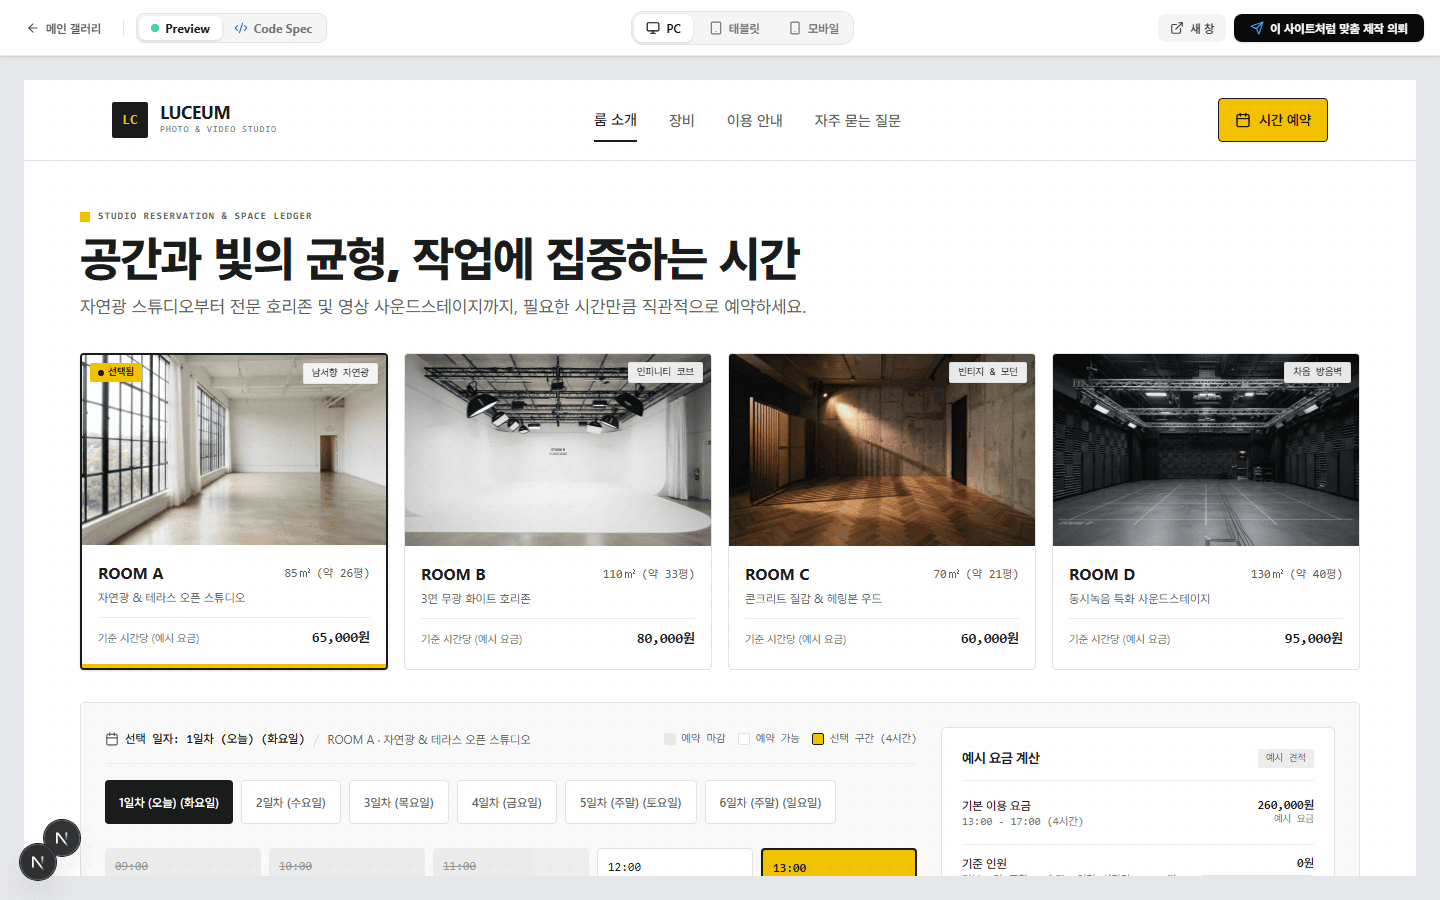Select the ROOM B white horizon photo

coord(558,450)
